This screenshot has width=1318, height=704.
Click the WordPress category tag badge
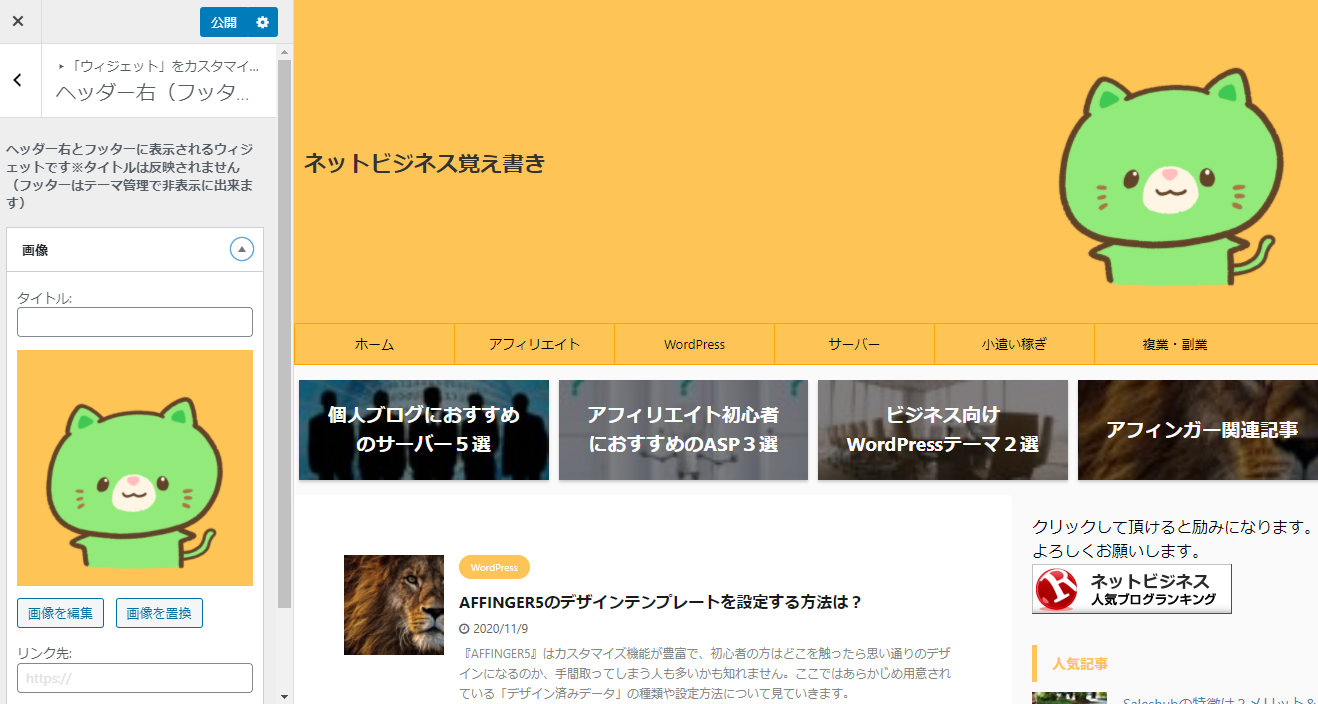[494, 567]
